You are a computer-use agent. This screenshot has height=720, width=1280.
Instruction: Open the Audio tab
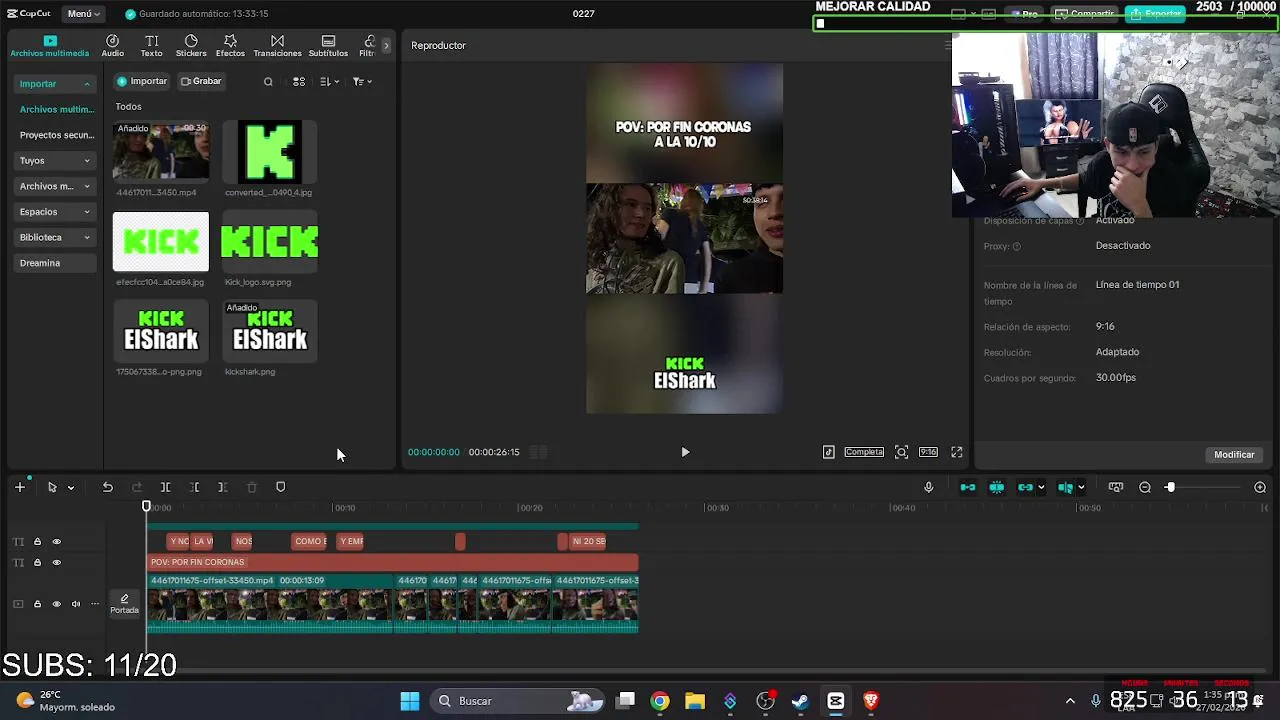[112, 46]
